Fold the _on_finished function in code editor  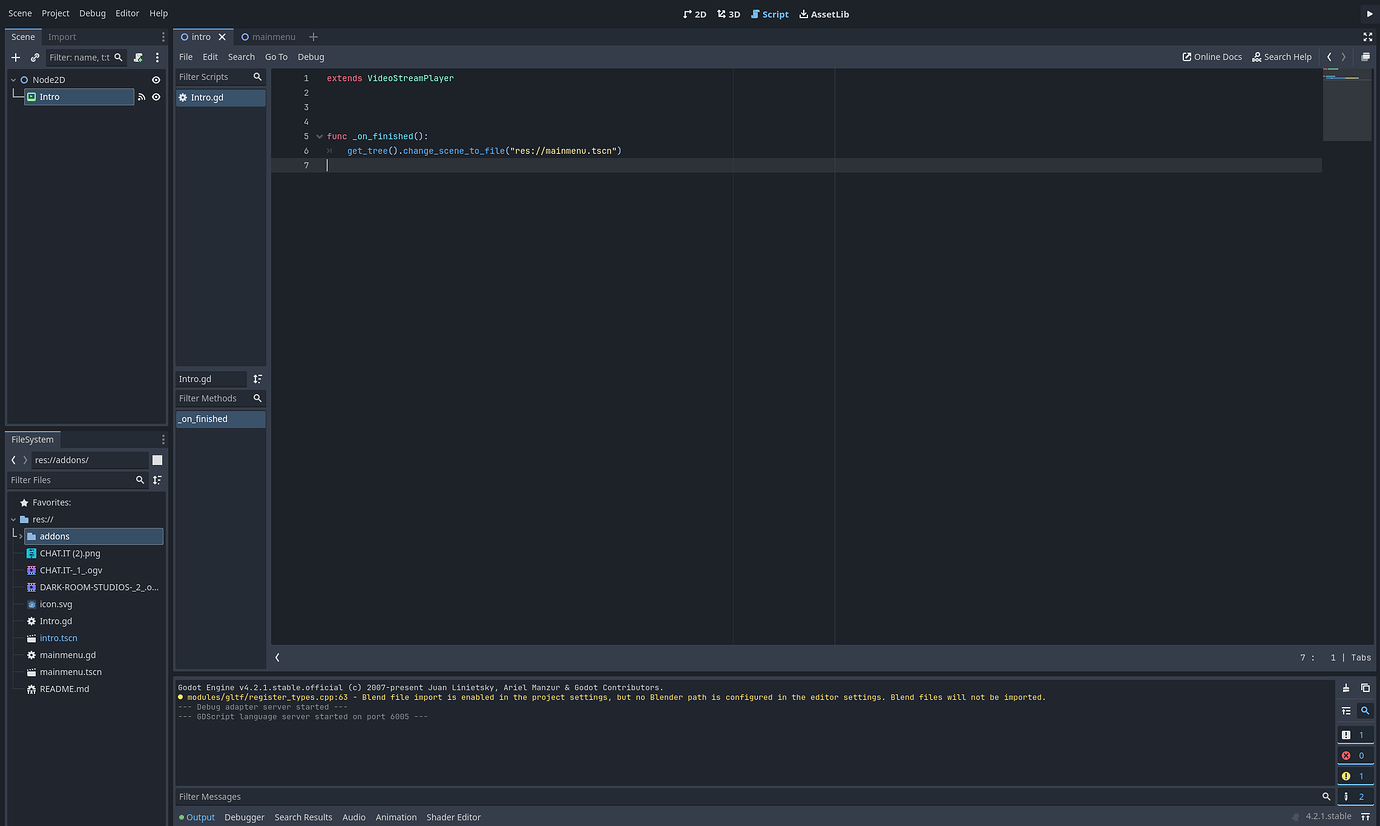coord(319,136)
